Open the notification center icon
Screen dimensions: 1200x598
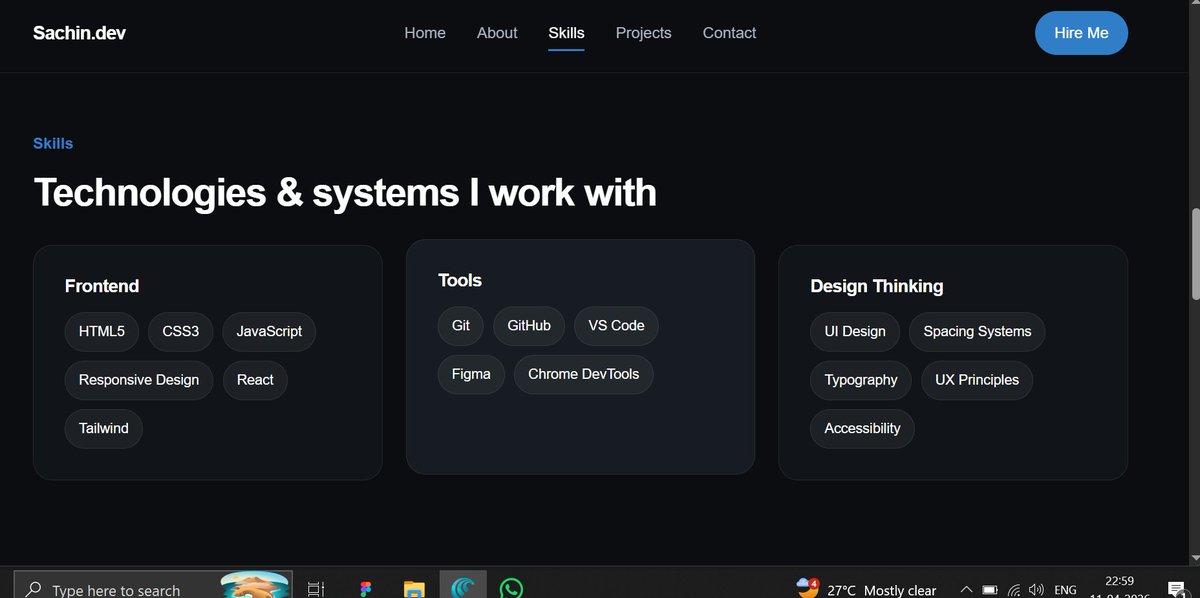tap(1176, 589)
